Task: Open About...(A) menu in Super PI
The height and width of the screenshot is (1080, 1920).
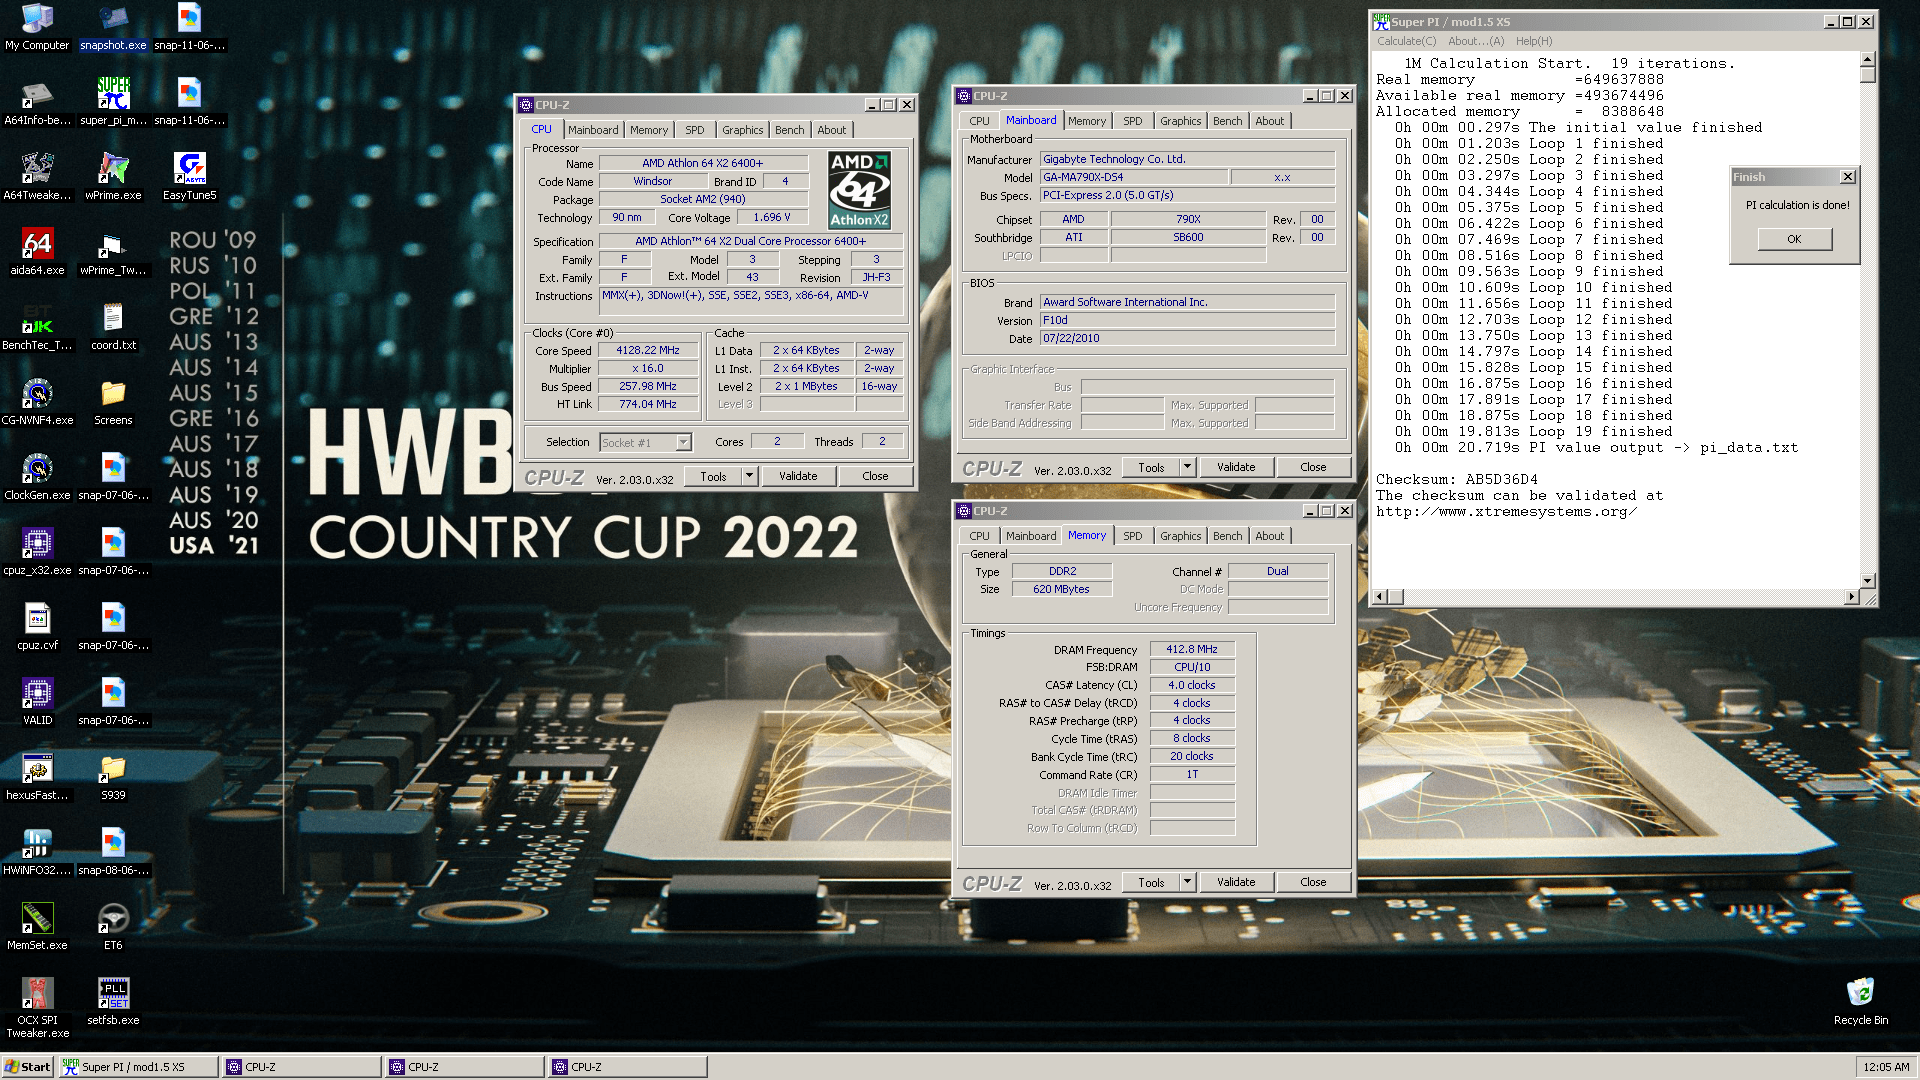Action: pyautogui.click(x=1475, y=41)
